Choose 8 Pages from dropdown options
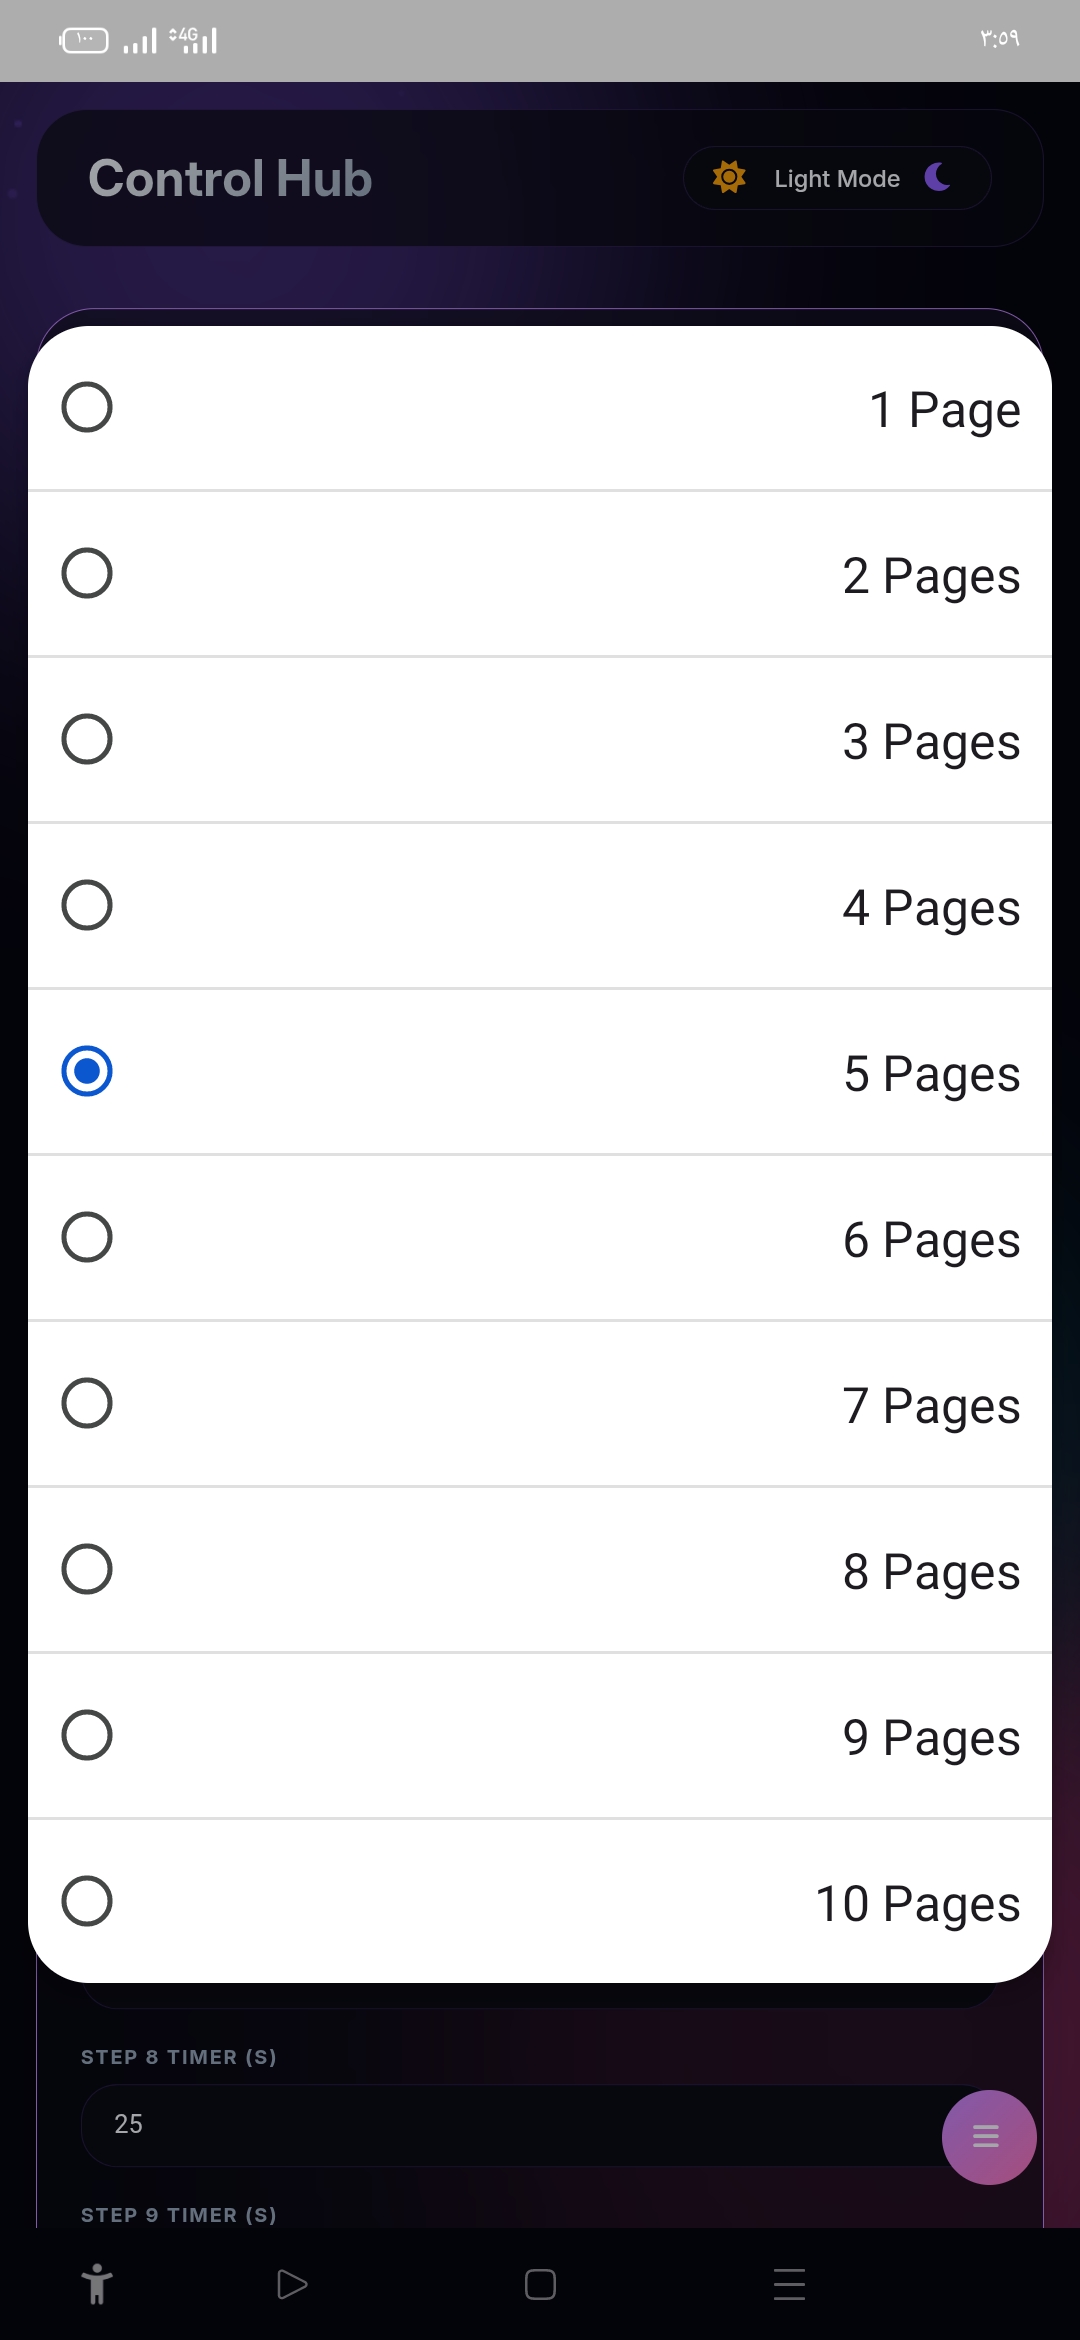Image resolution: width=1080 pixels, height=2340 pixels. click(x=540, y=1571)
